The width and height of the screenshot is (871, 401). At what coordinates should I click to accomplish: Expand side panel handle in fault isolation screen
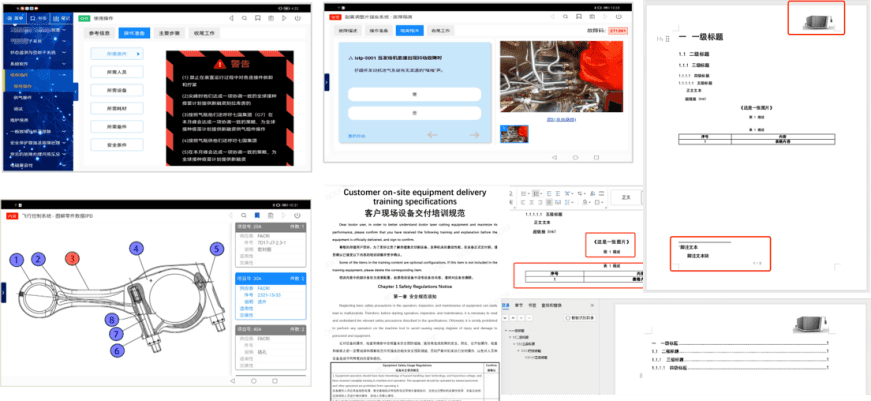pyautogui.click(x=326, y=82)
